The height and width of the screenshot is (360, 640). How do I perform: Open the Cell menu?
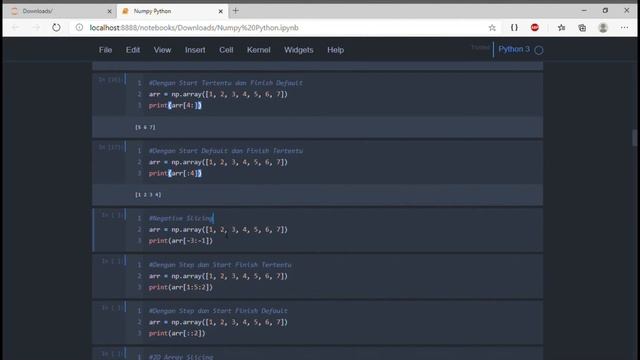(226, 50)
